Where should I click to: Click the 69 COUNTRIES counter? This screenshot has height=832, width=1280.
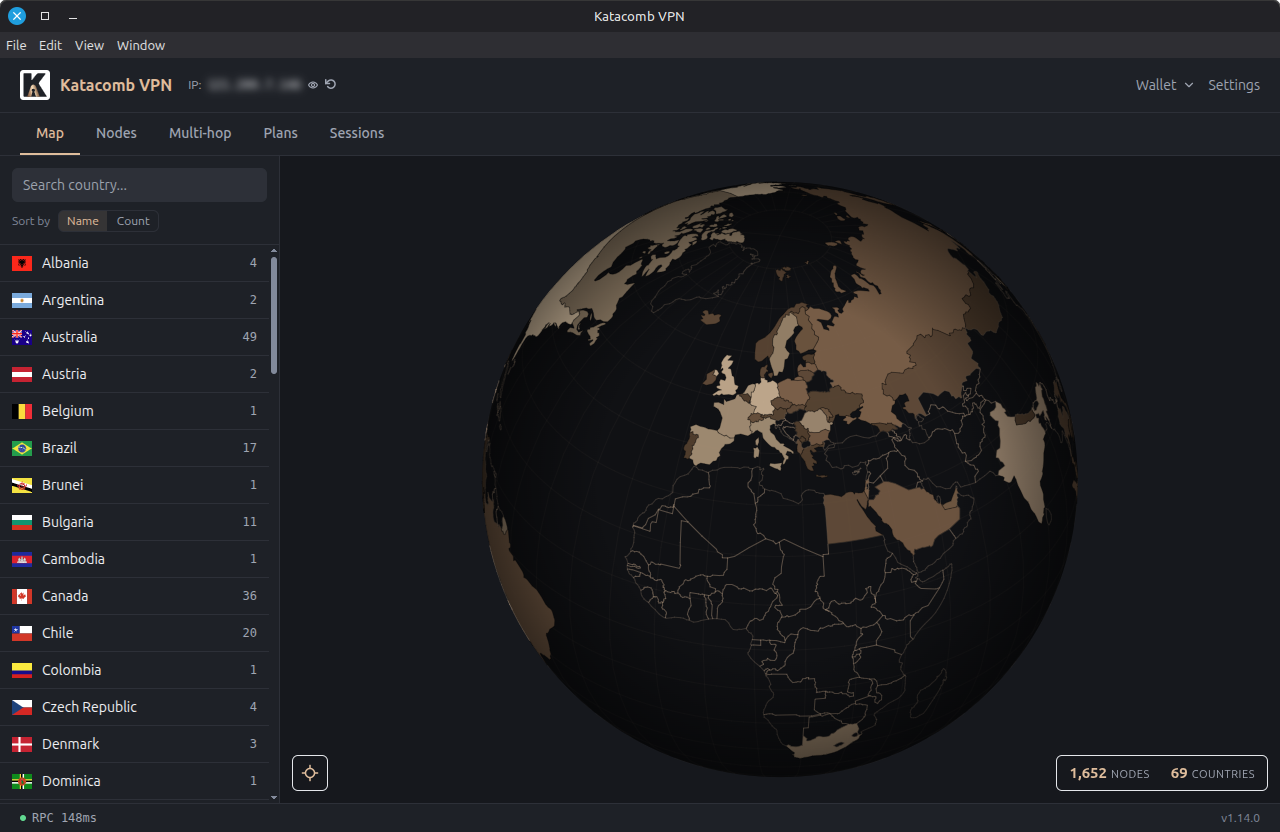click(x=1212, y=774)
